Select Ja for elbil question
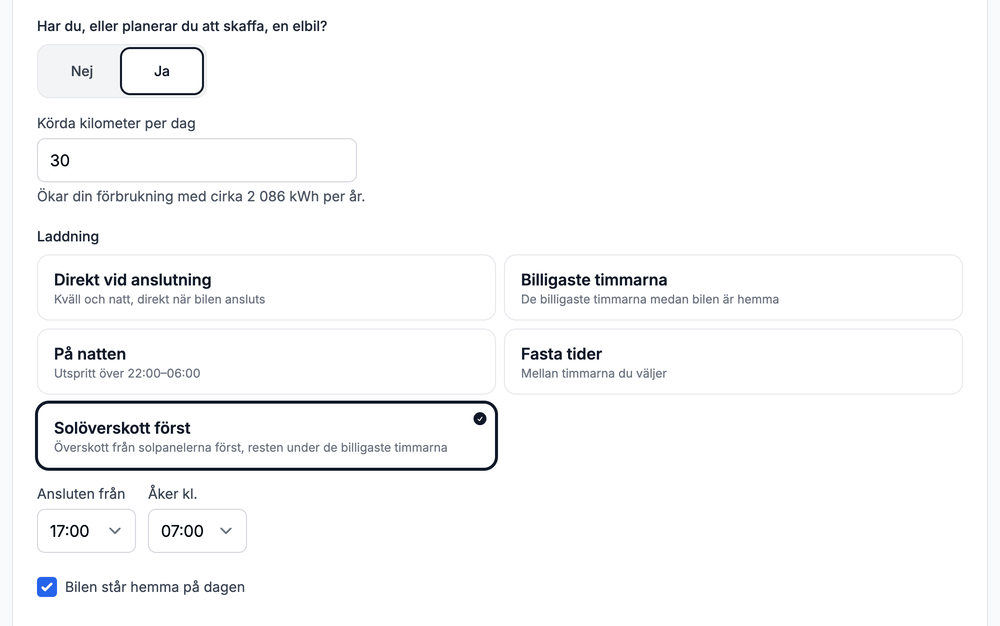This screenshot has height=626, width=1000. point(162,71)
